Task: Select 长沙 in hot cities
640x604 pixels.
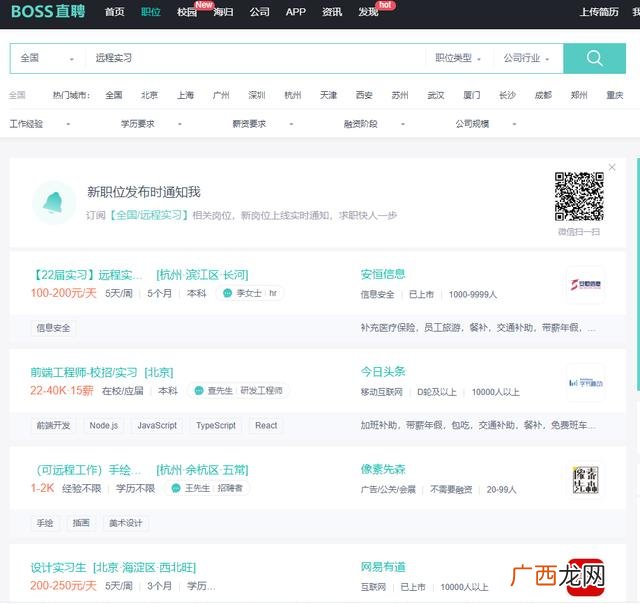Action: click(x=507, y=95)
